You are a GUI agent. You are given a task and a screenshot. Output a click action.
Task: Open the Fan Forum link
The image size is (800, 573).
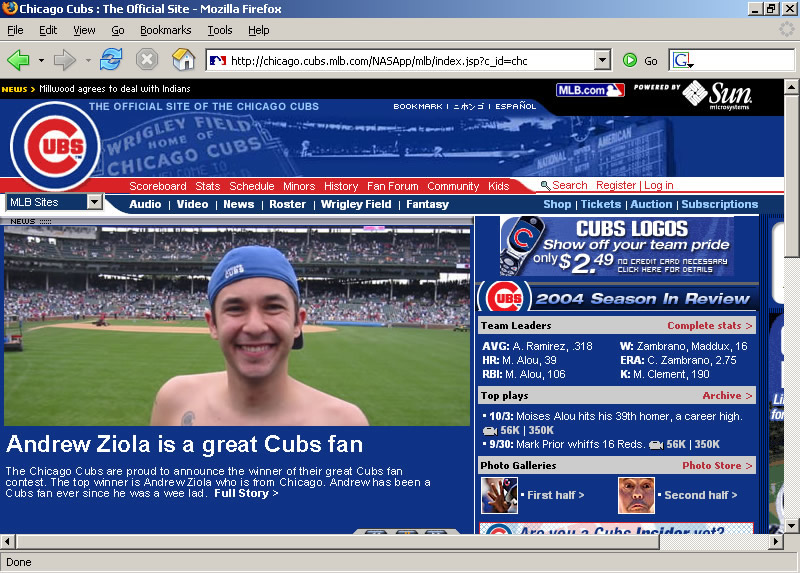tap(392, 186)
